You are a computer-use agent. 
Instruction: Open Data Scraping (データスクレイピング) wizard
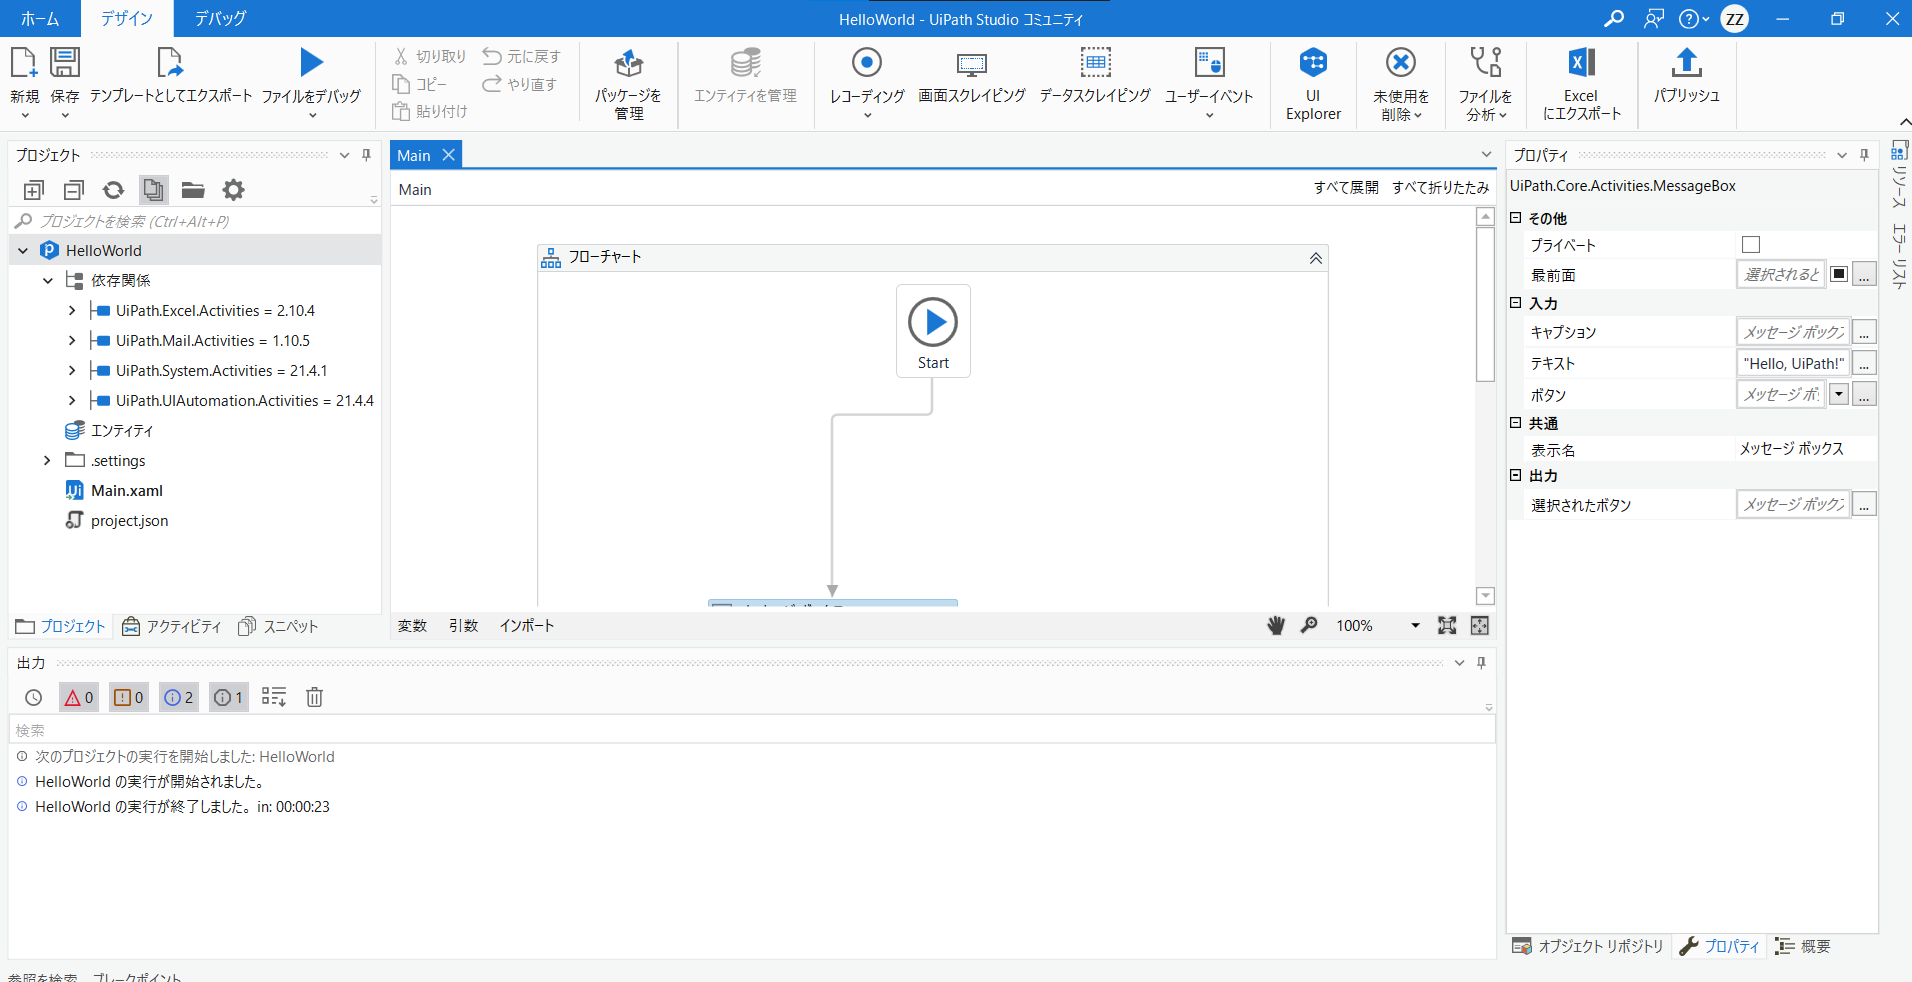1095,77
